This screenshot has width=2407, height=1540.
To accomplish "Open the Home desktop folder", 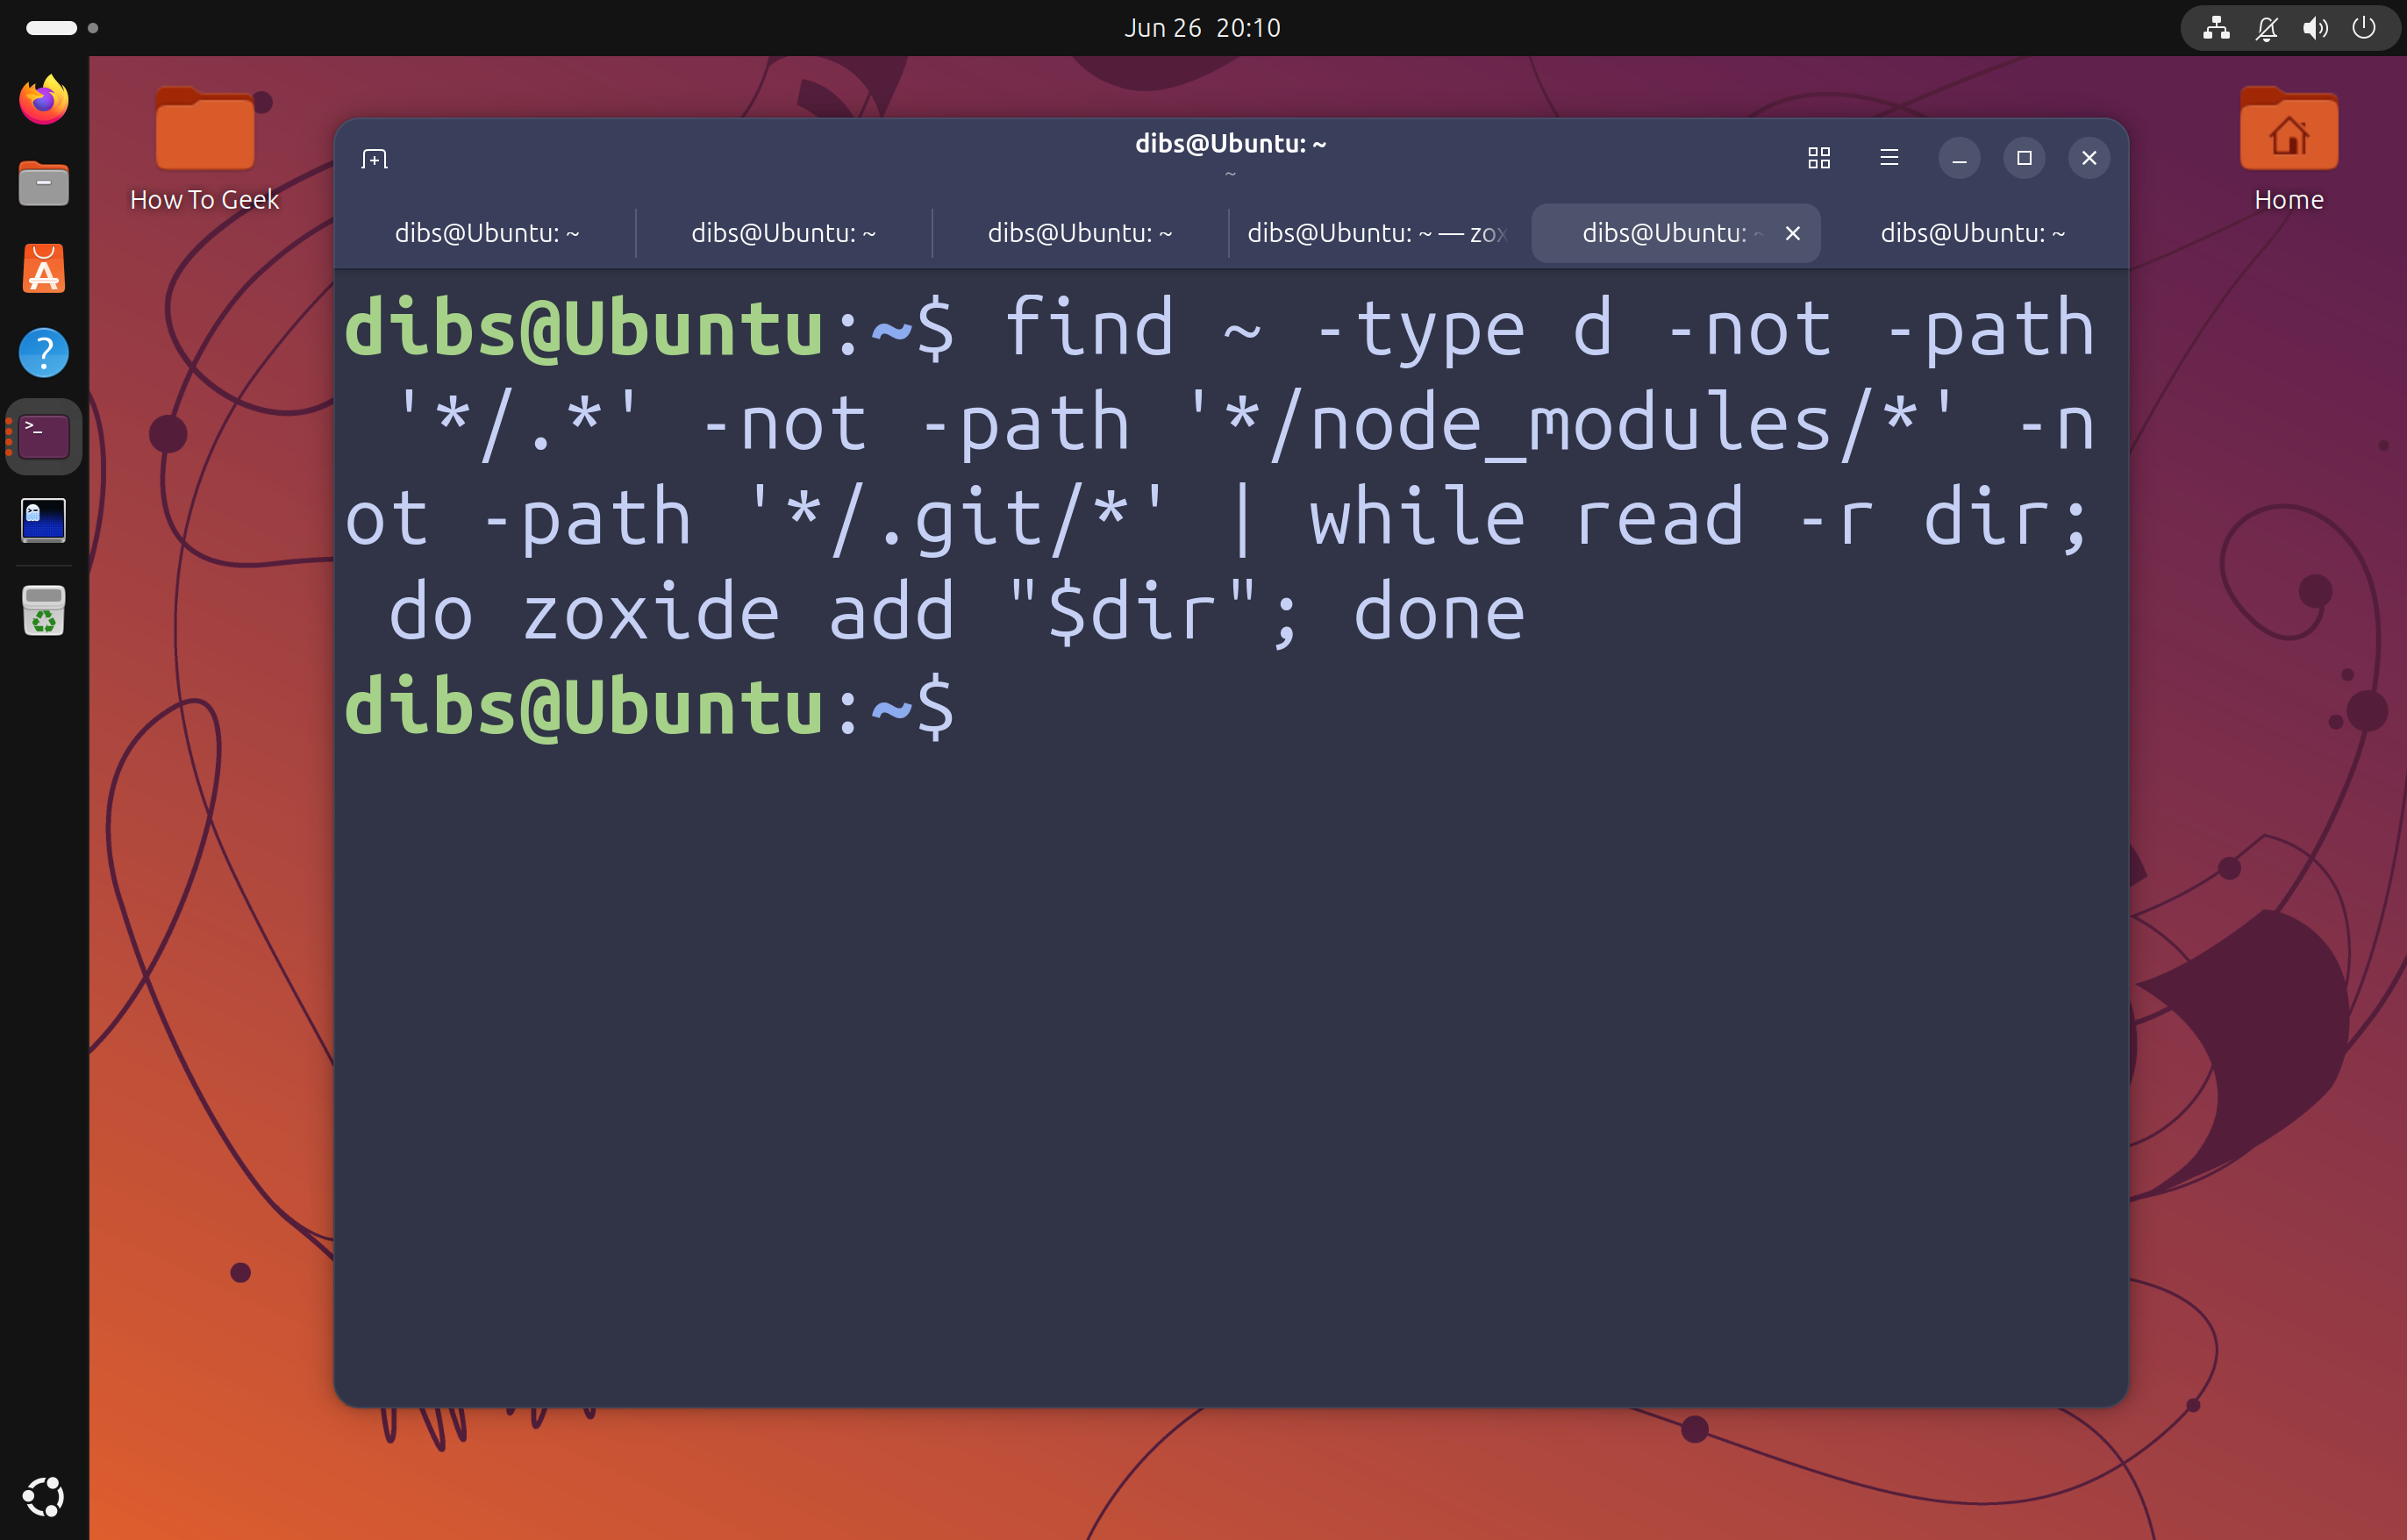I will tap(2289, 150).
